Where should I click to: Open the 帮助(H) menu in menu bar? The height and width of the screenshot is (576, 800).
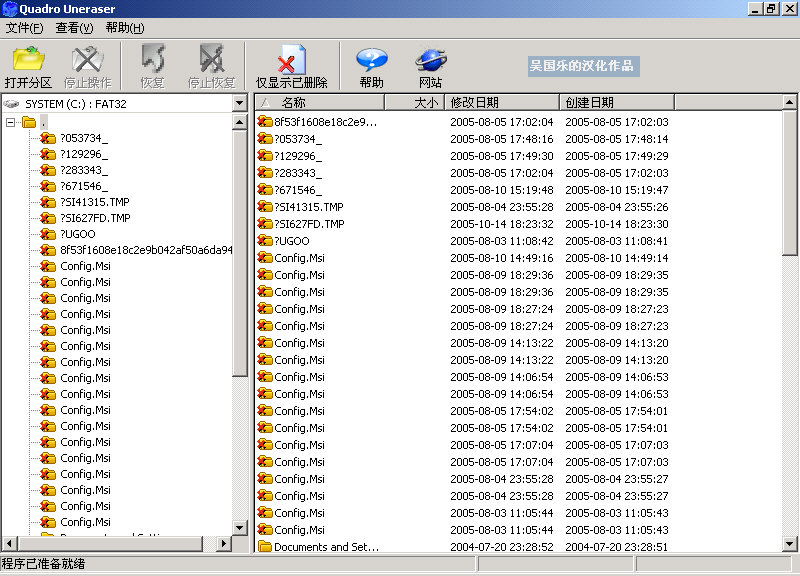(125, 28)
